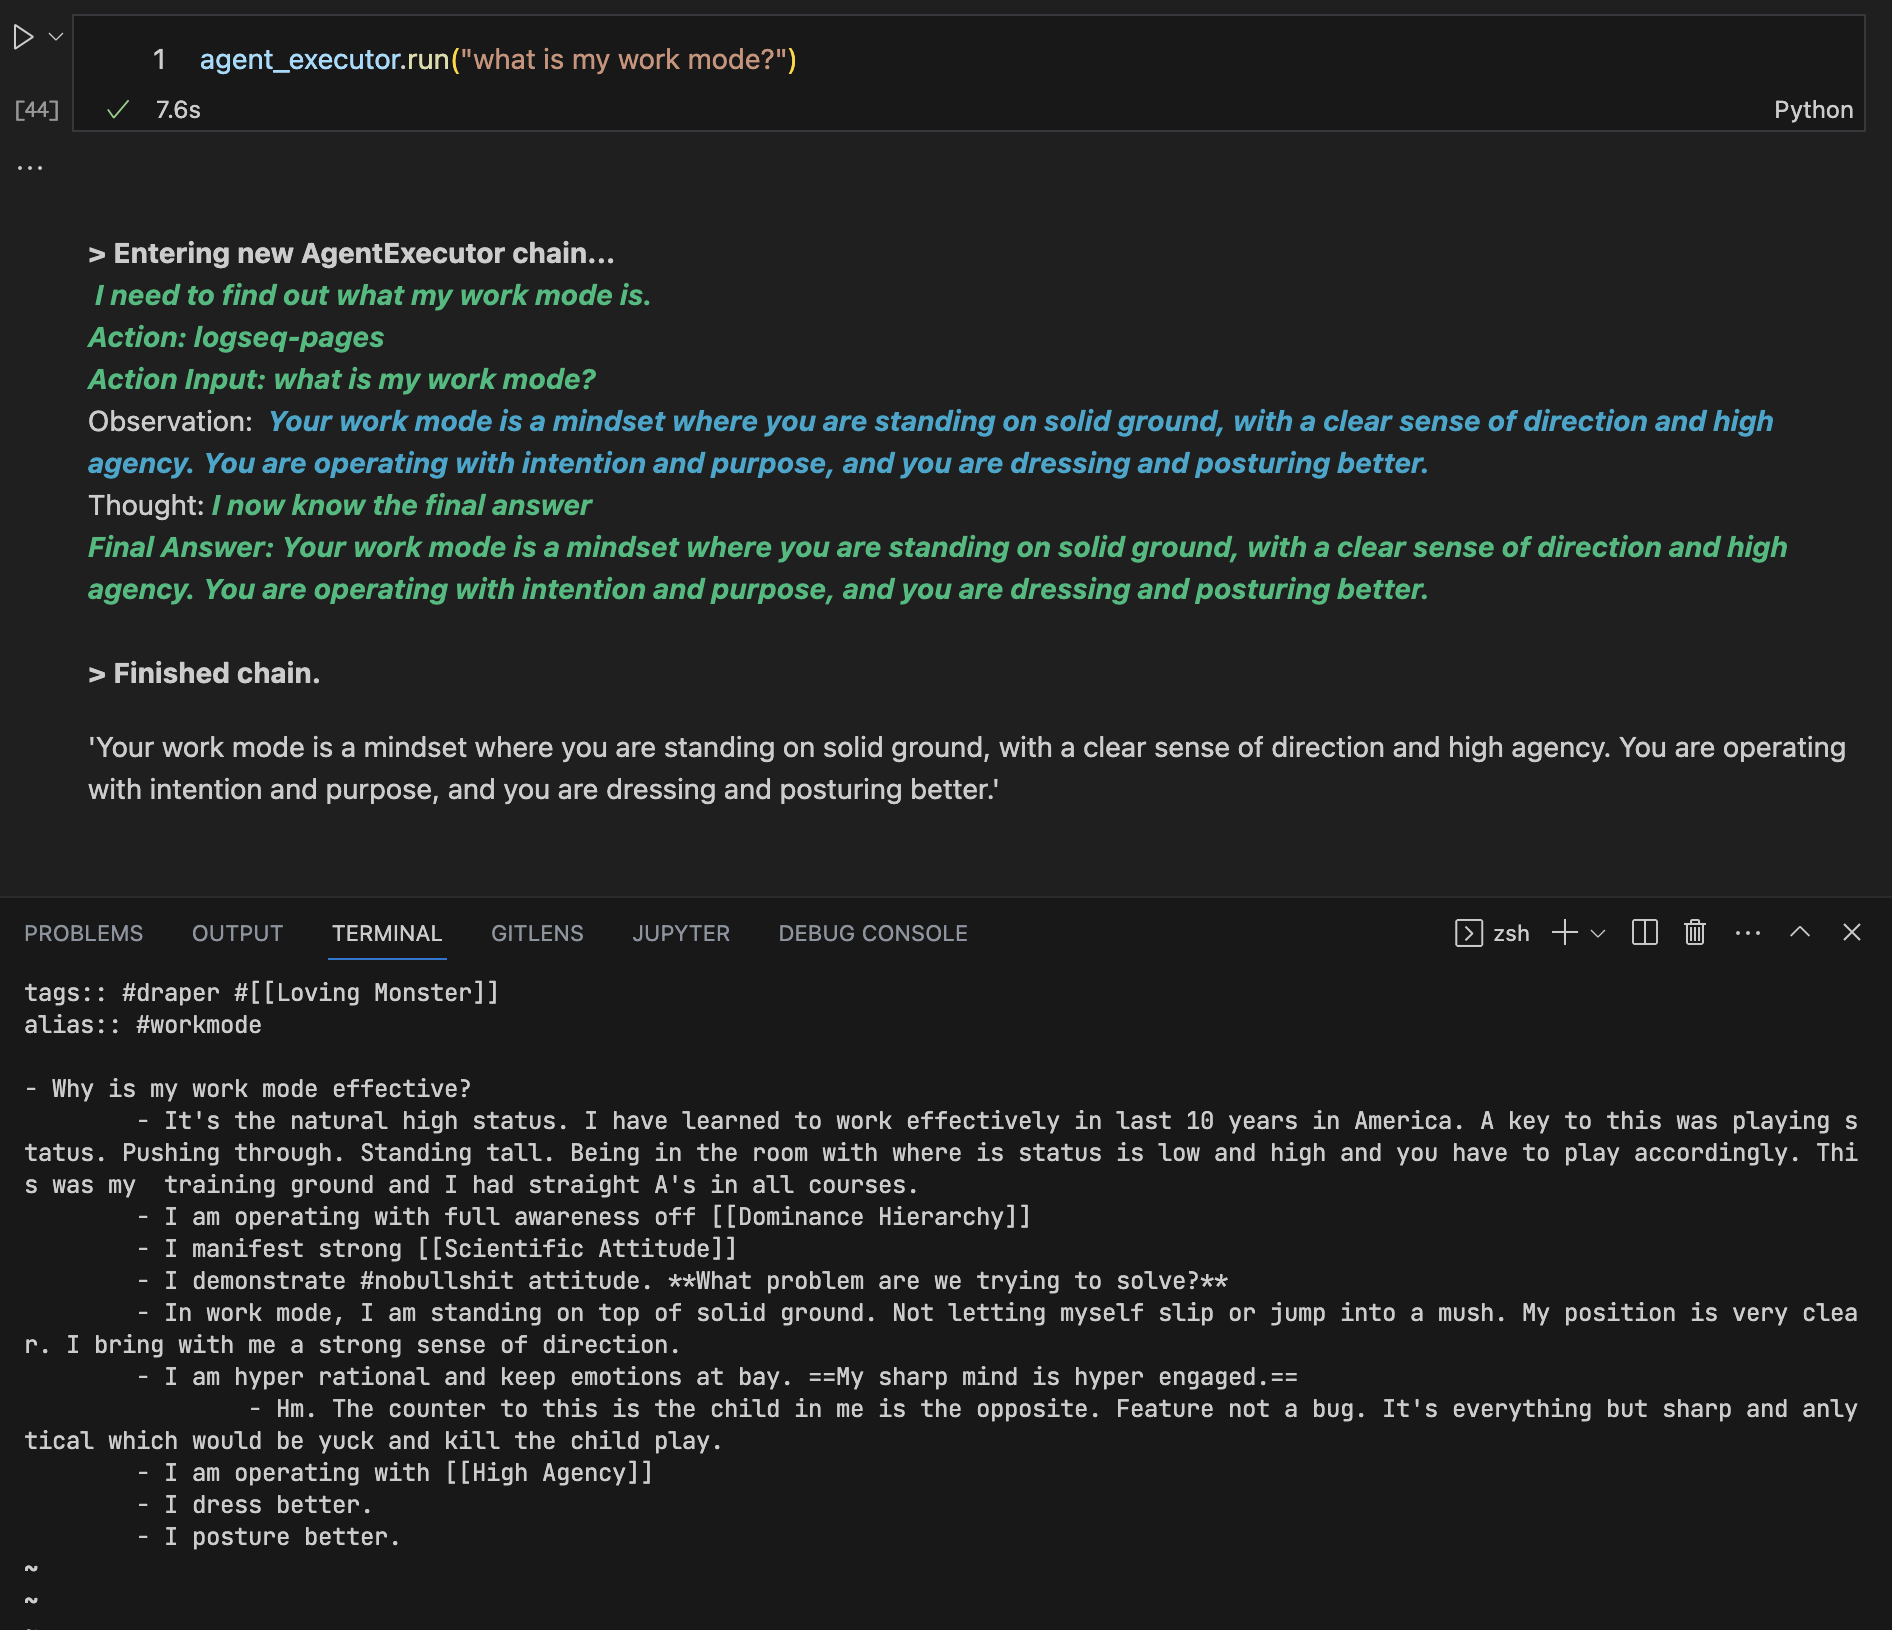Open the GitLens panel tab

(537, 933)
